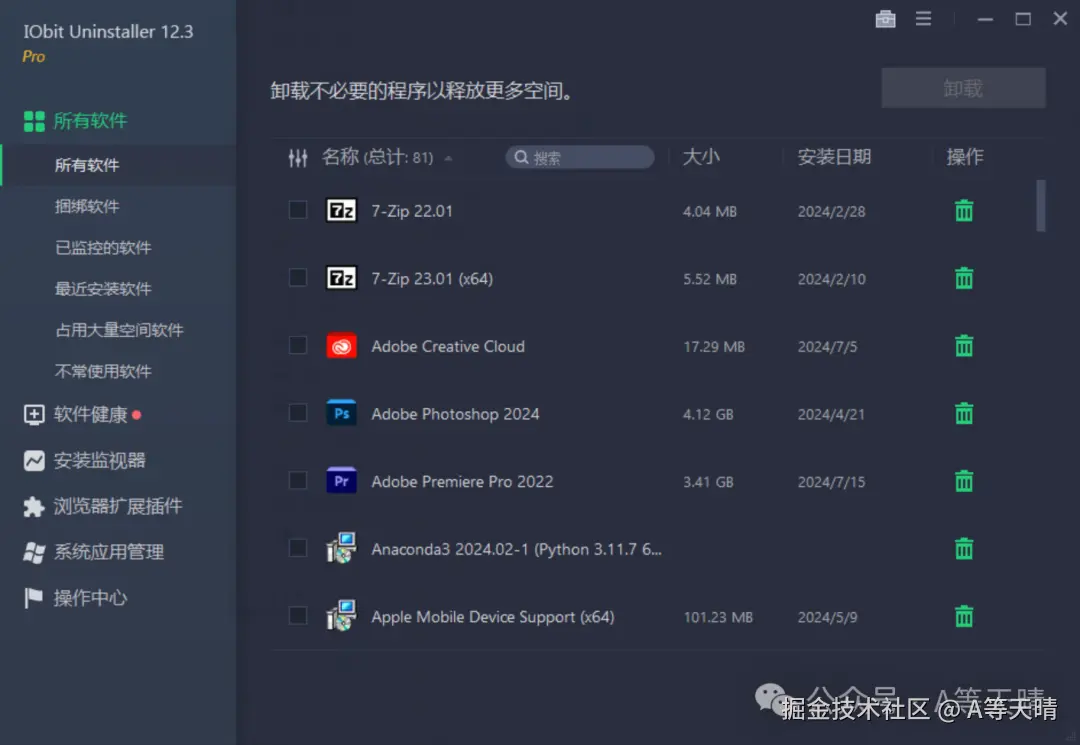Check the box for 7-Zip 23.01 (x64)

pyautogui.click(x=298, y=277)
